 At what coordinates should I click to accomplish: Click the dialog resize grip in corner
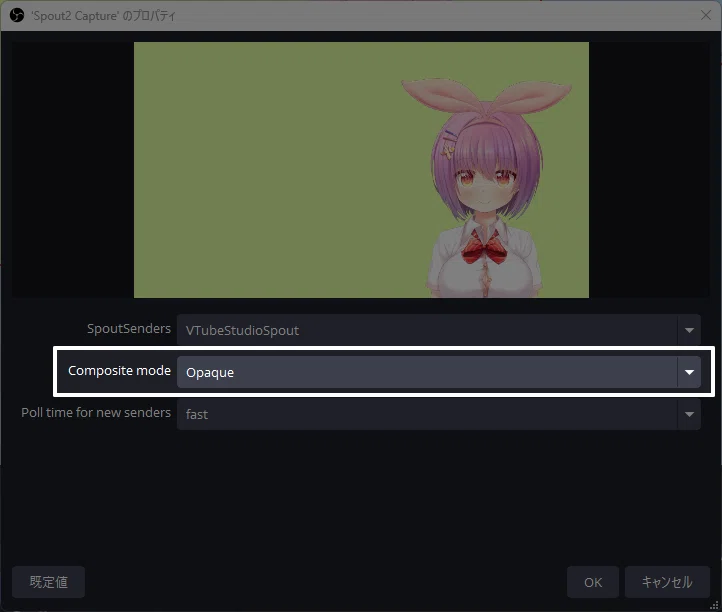(x=715, y=606)
